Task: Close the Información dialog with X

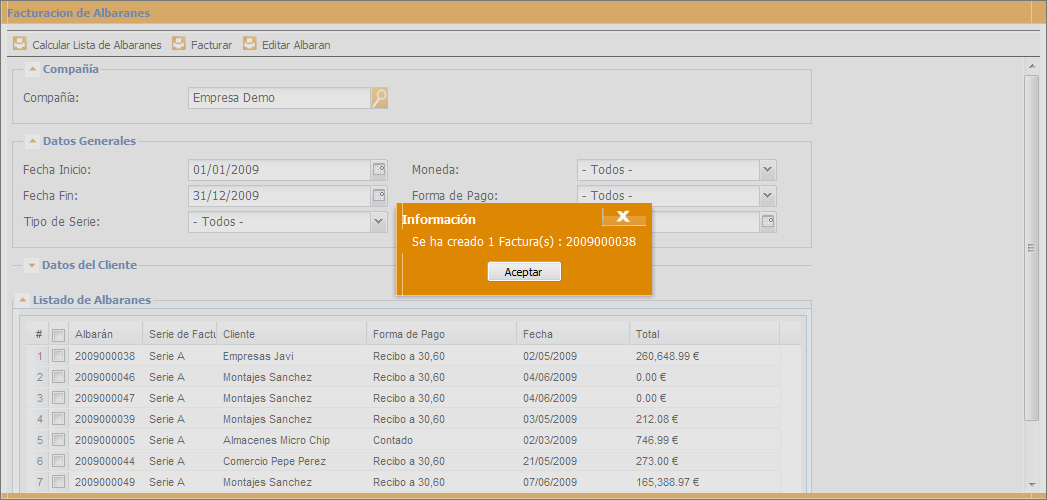Action: pos(622,217)
